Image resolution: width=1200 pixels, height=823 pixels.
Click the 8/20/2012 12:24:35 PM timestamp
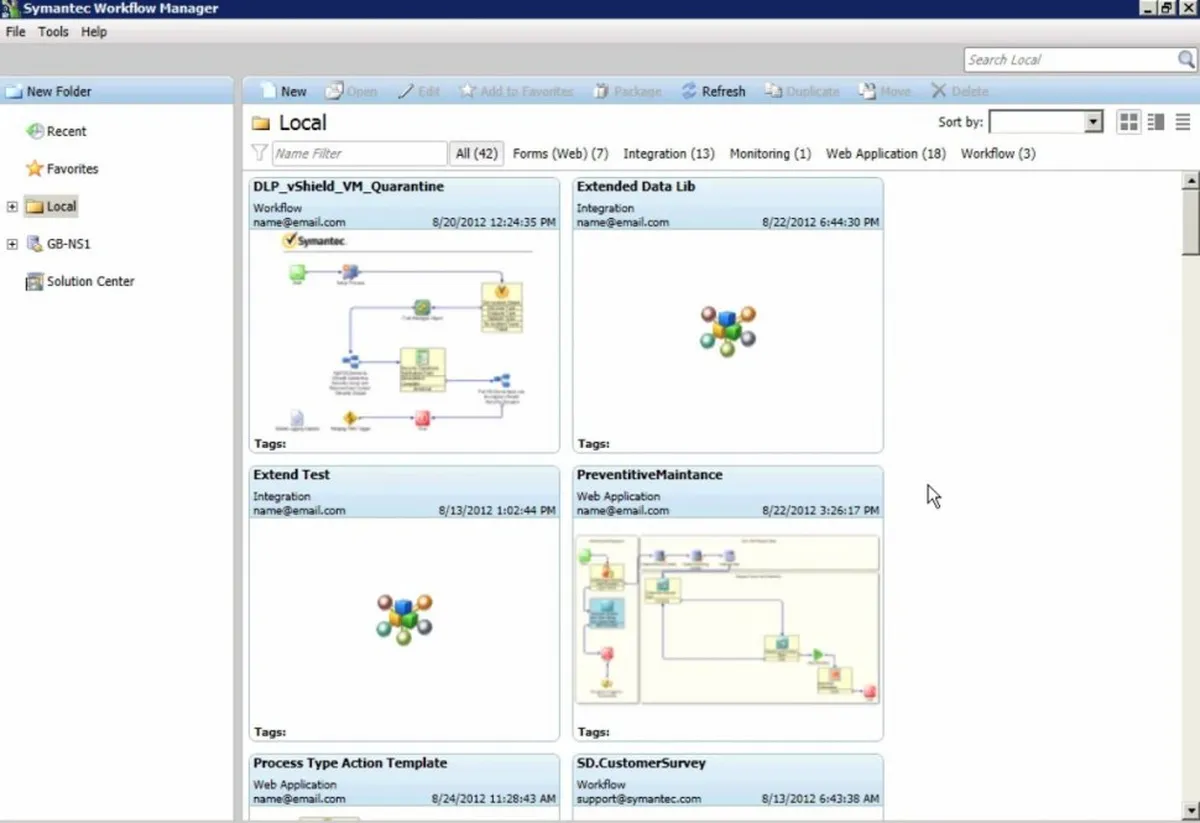(493, 222)
